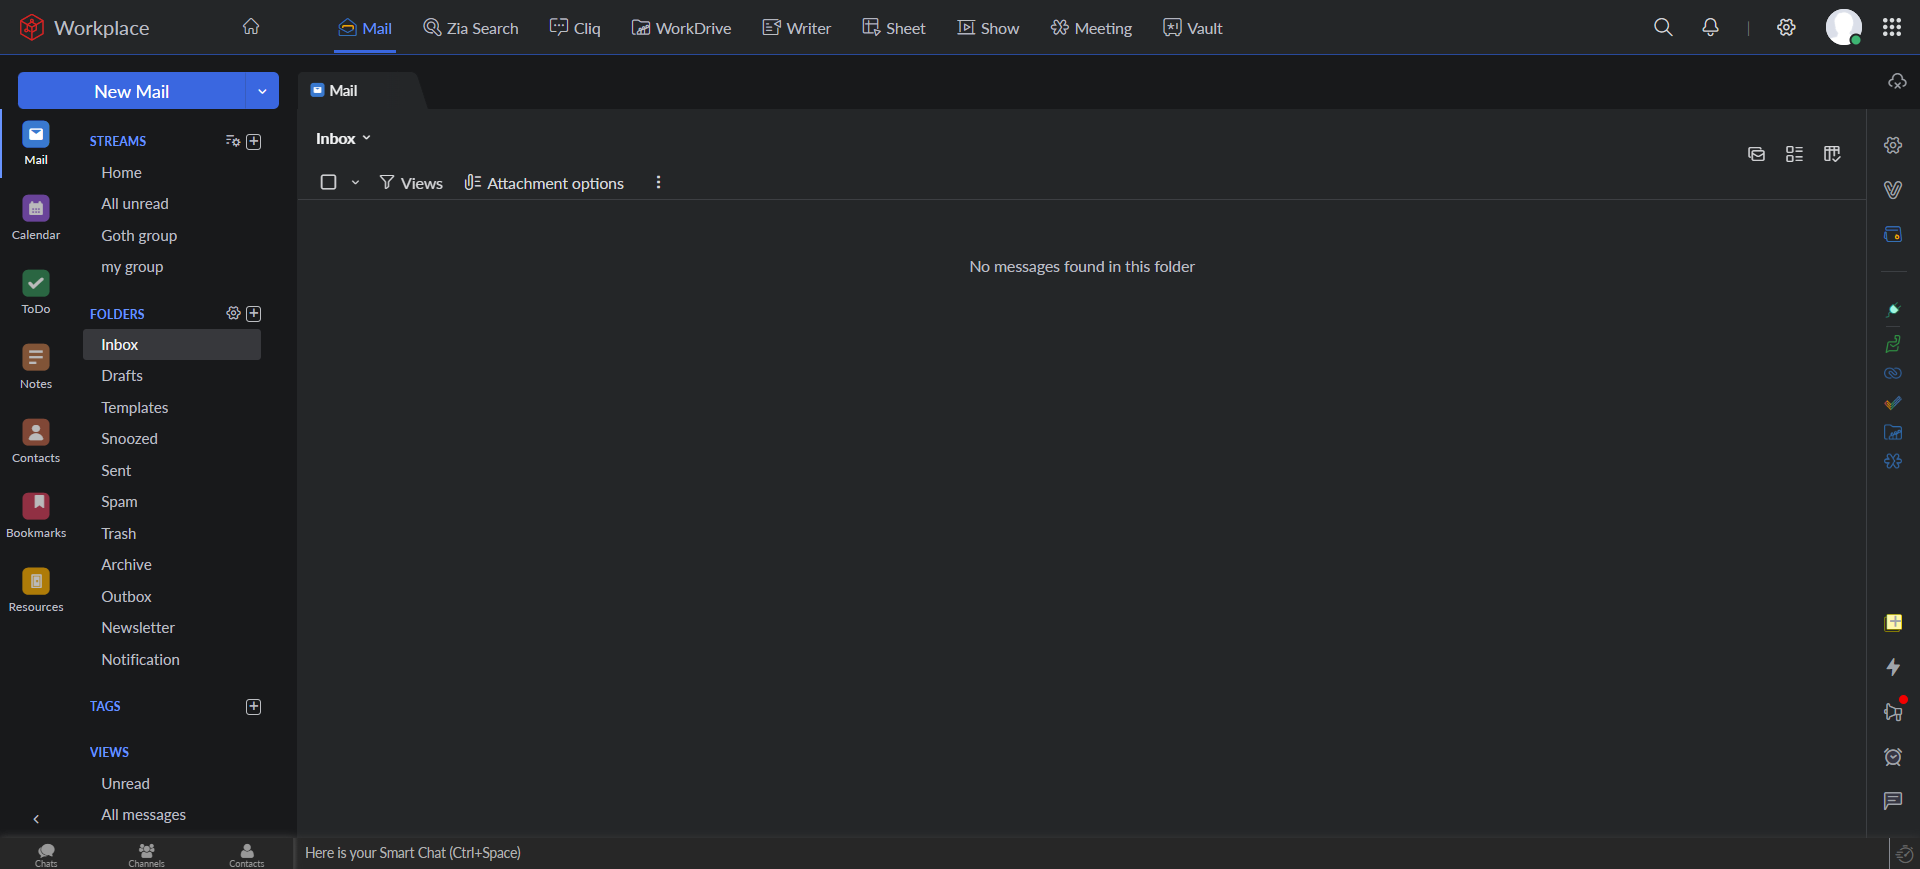1920x869 pixels.
Task: Open the Calendar app in sidebar
Action: point(36,217)
